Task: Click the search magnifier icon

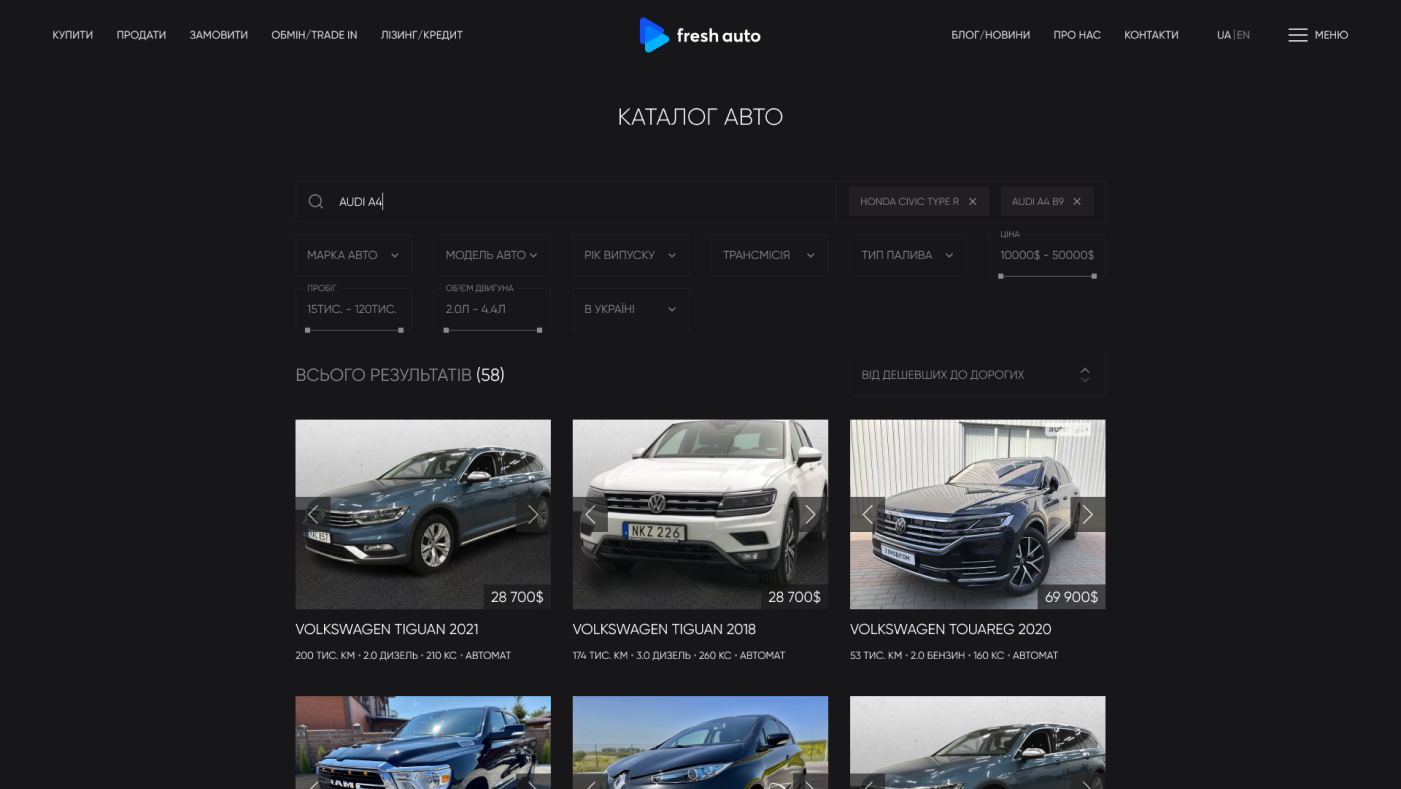Action: [x=316, y=202]
